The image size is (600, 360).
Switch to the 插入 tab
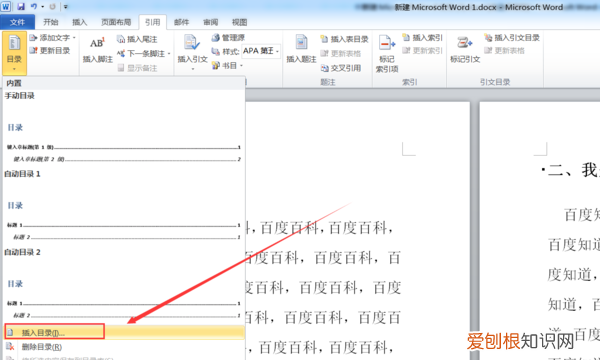tap(80, 22)
